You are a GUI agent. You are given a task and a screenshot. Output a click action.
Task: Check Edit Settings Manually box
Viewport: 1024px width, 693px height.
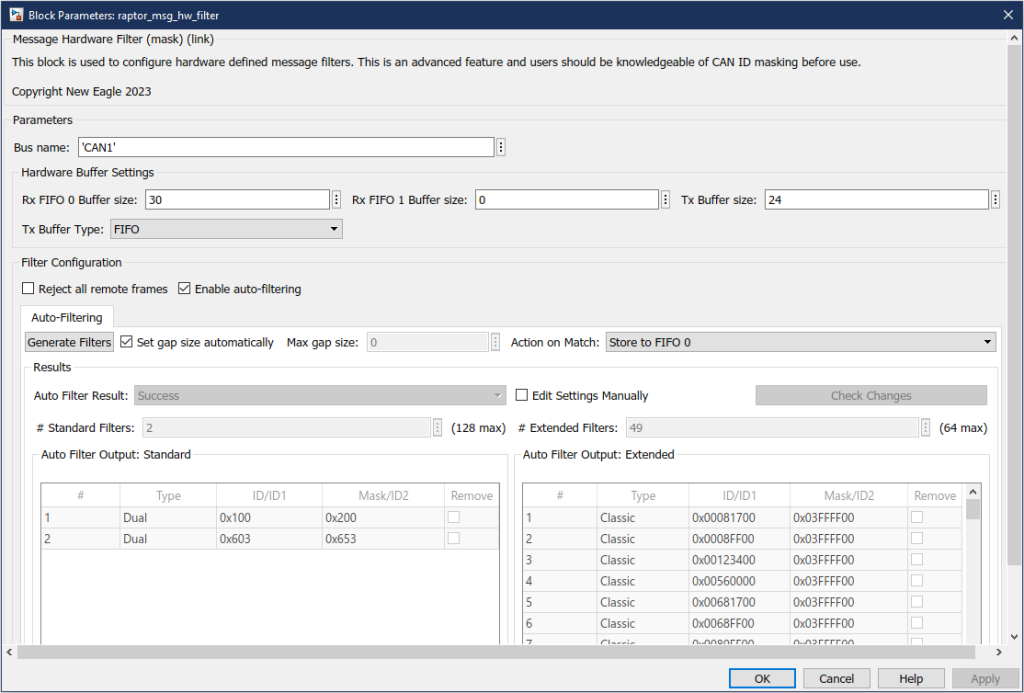click(x=522, y=396)
